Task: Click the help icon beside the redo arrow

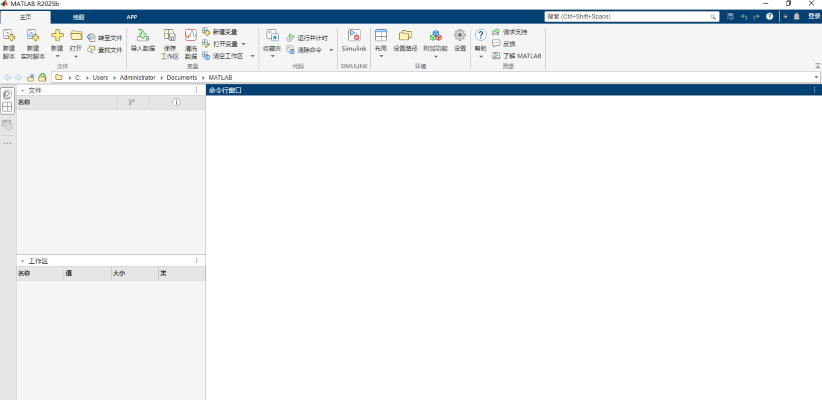Action: coord(770,17)
